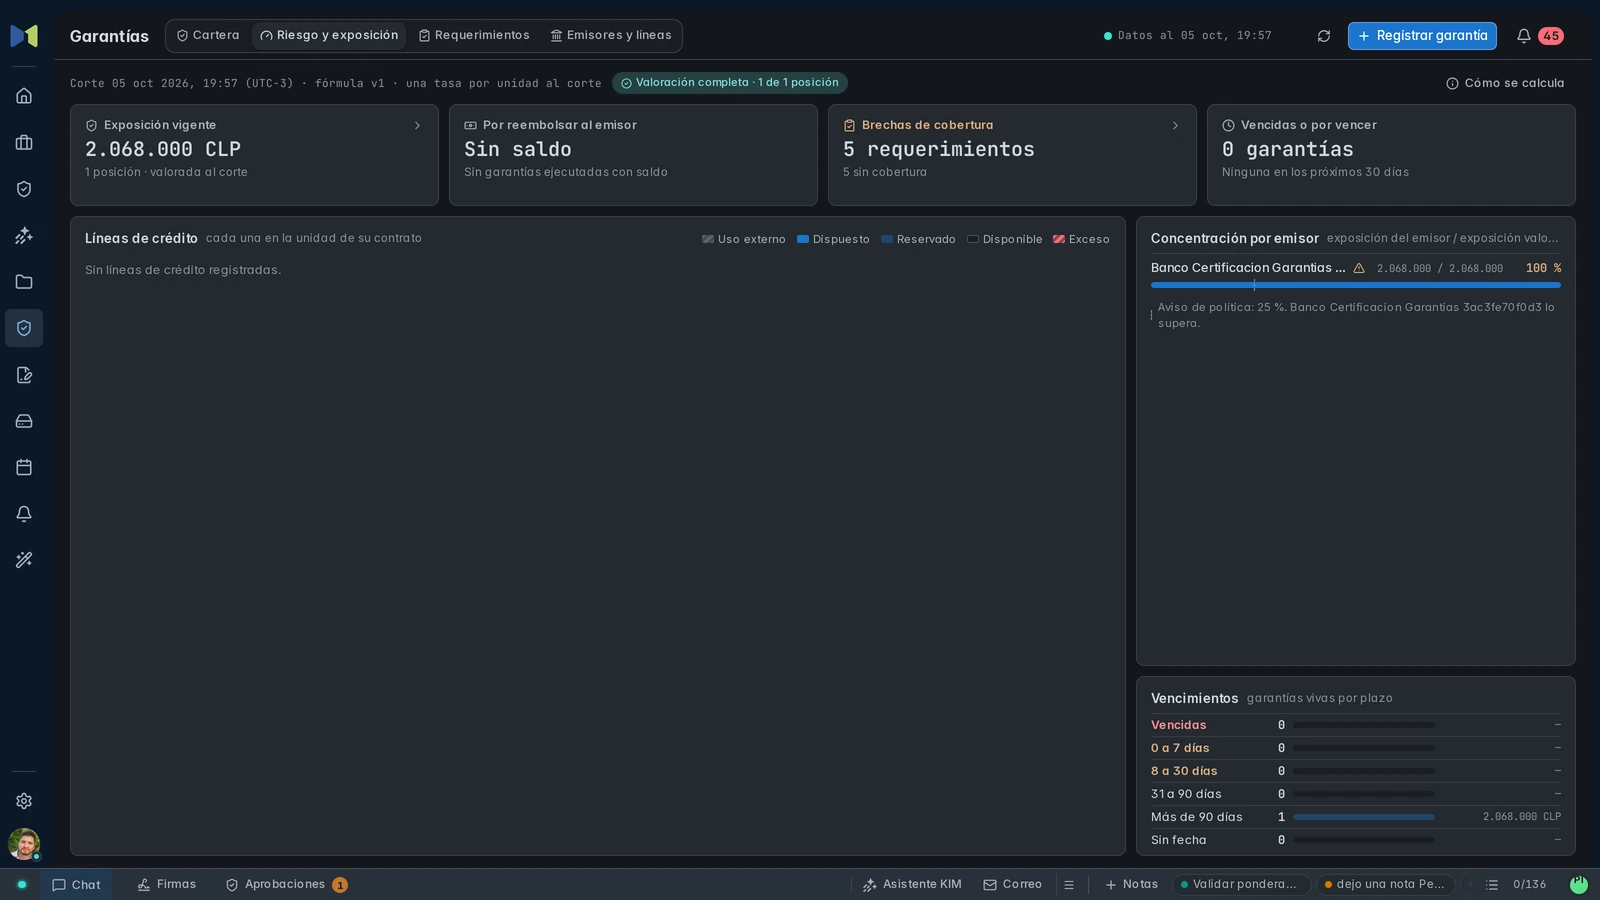This screenshot has width=1600, height=900.
Task: Open the bell icon in left sidebar
Action: point(24,514)
